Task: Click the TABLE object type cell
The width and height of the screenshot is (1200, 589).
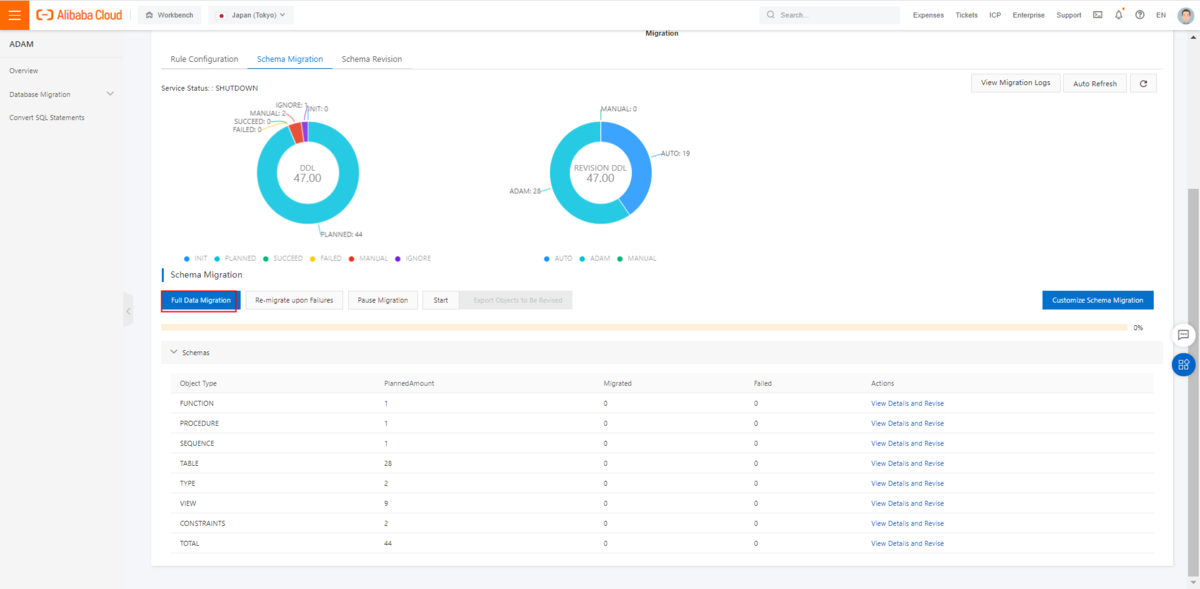Action: point(189,463)
